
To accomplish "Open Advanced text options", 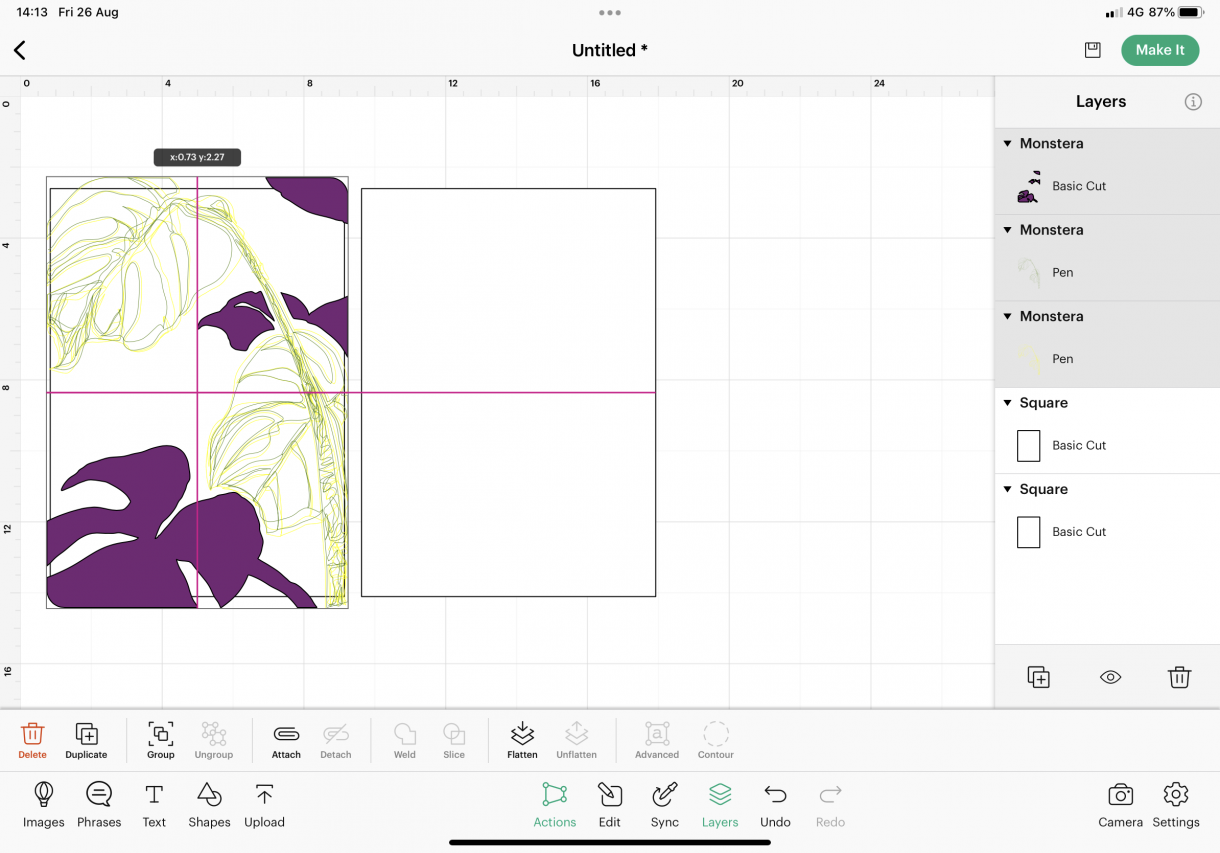I will (x=657, y=741).
